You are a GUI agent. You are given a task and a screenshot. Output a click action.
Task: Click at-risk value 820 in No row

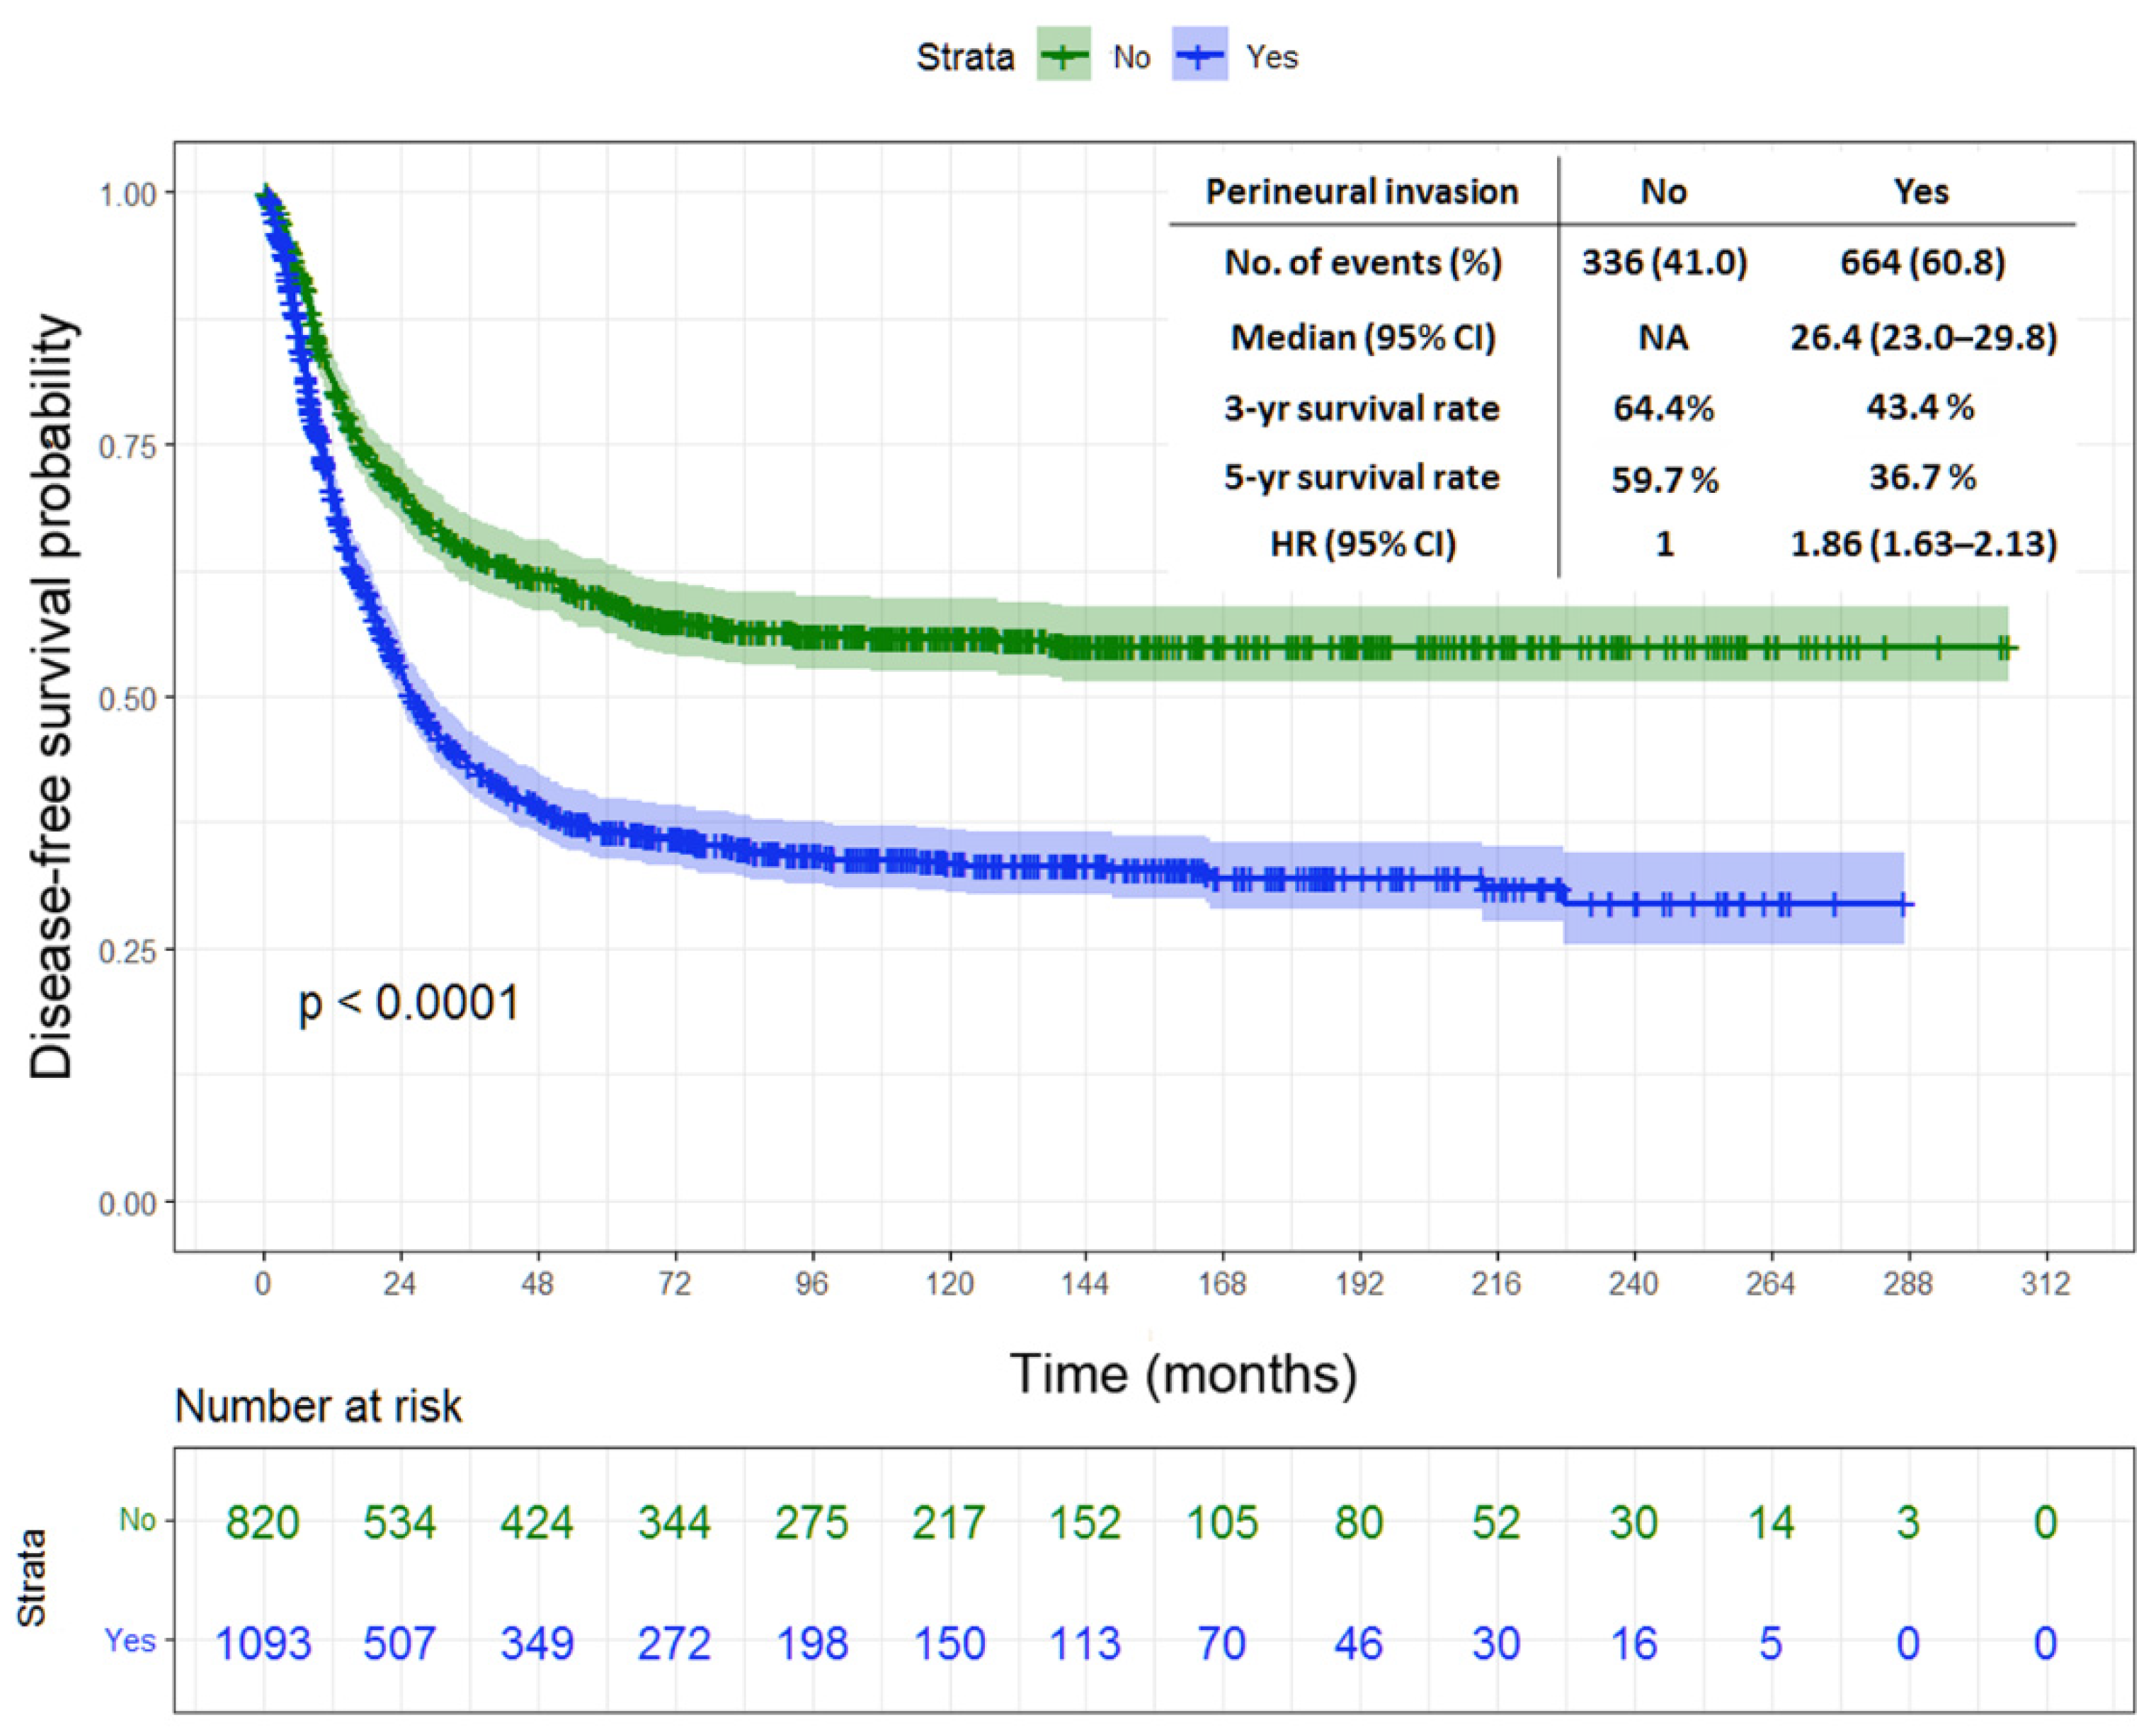pos(262,1522)
